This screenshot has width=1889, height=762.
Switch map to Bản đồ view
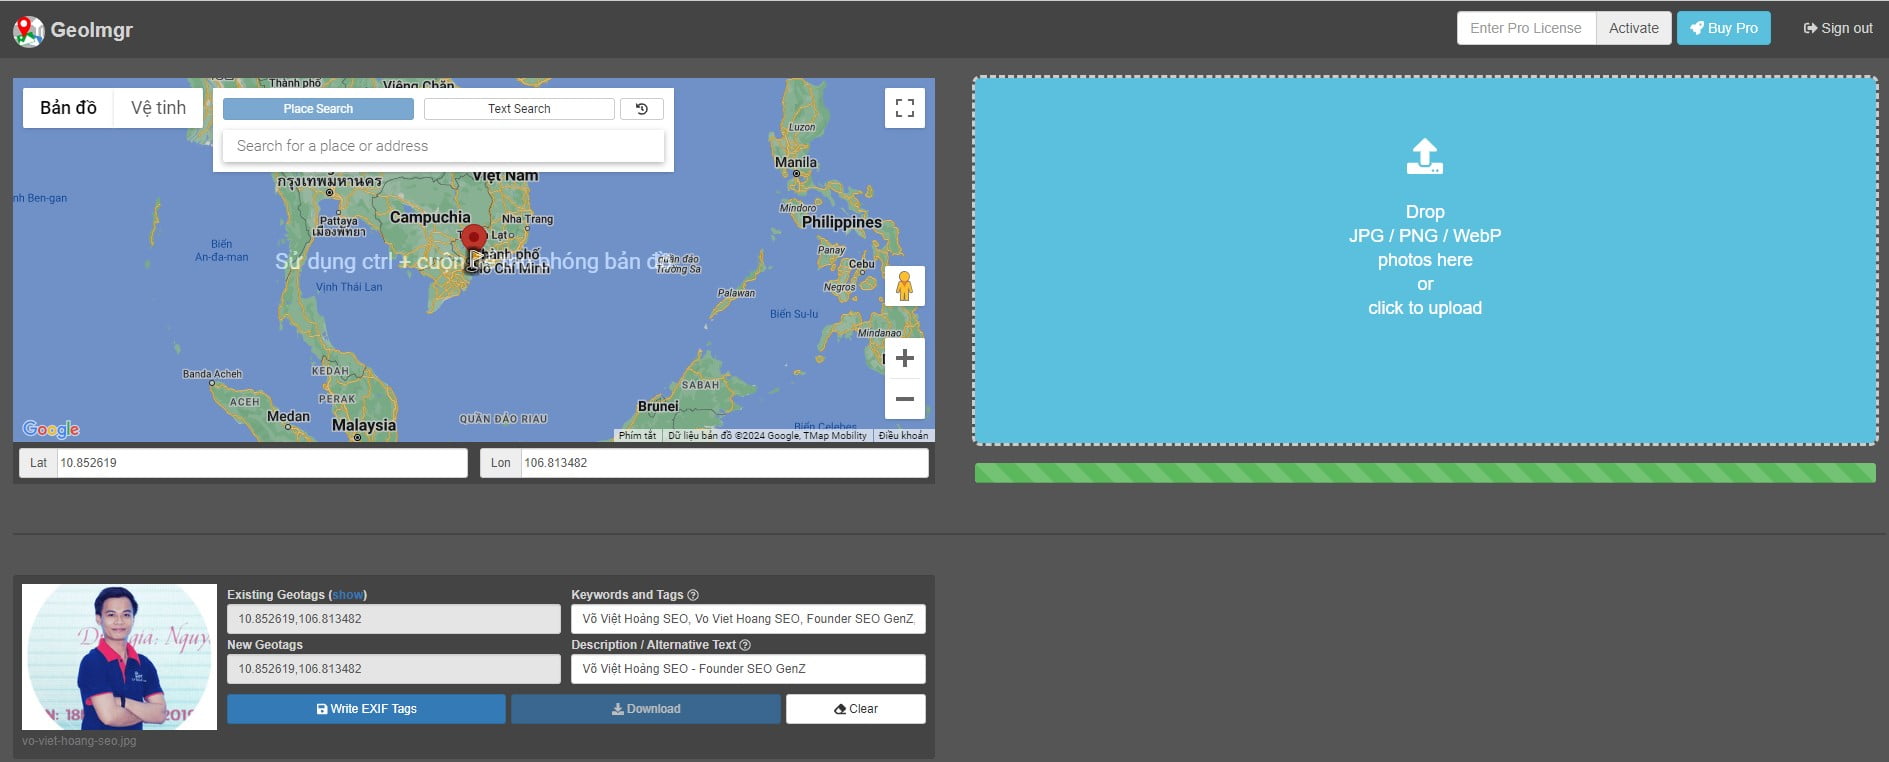68,108
